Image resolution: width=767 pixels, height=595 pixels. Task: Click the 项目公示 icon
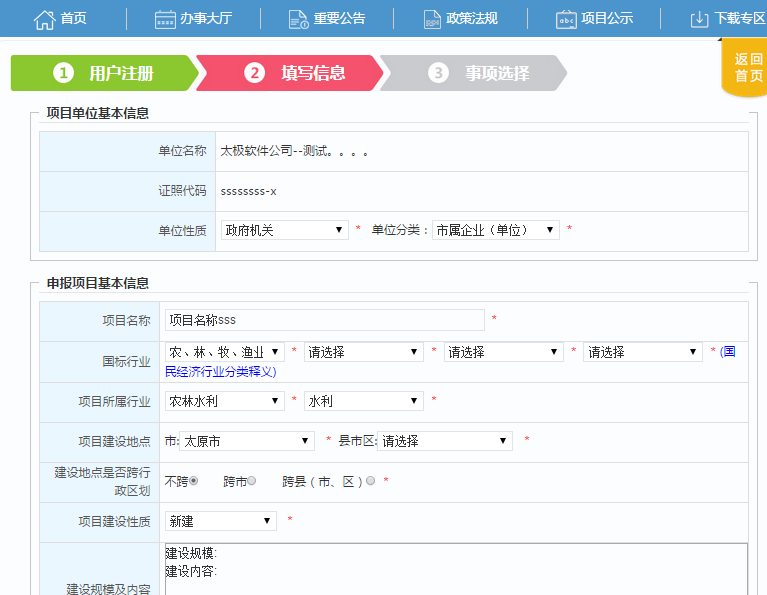[x=566, y=19]
